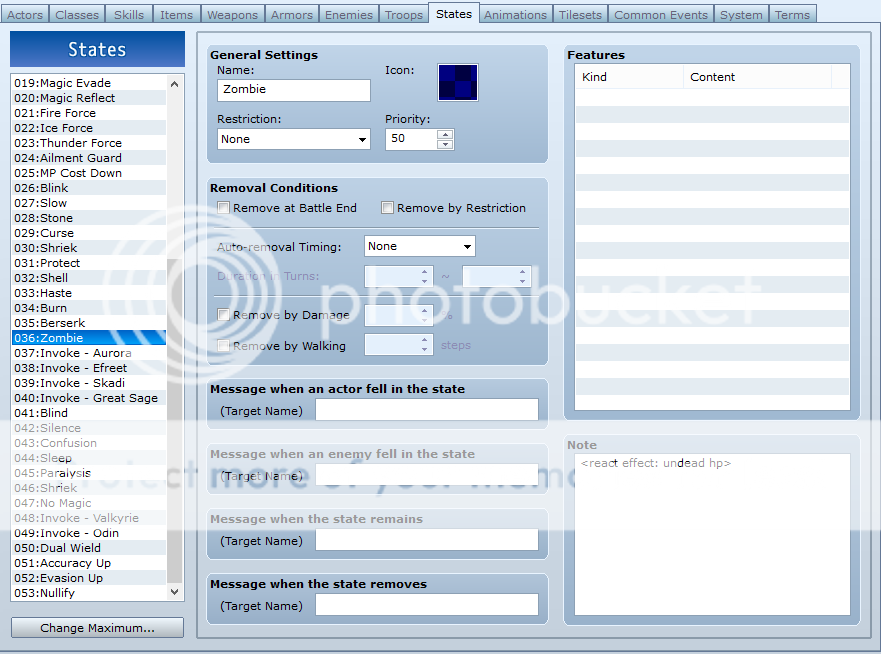This screenshot has height=654, width=881.
Task: Click the Change Maximum button
Action: [97, 628]
